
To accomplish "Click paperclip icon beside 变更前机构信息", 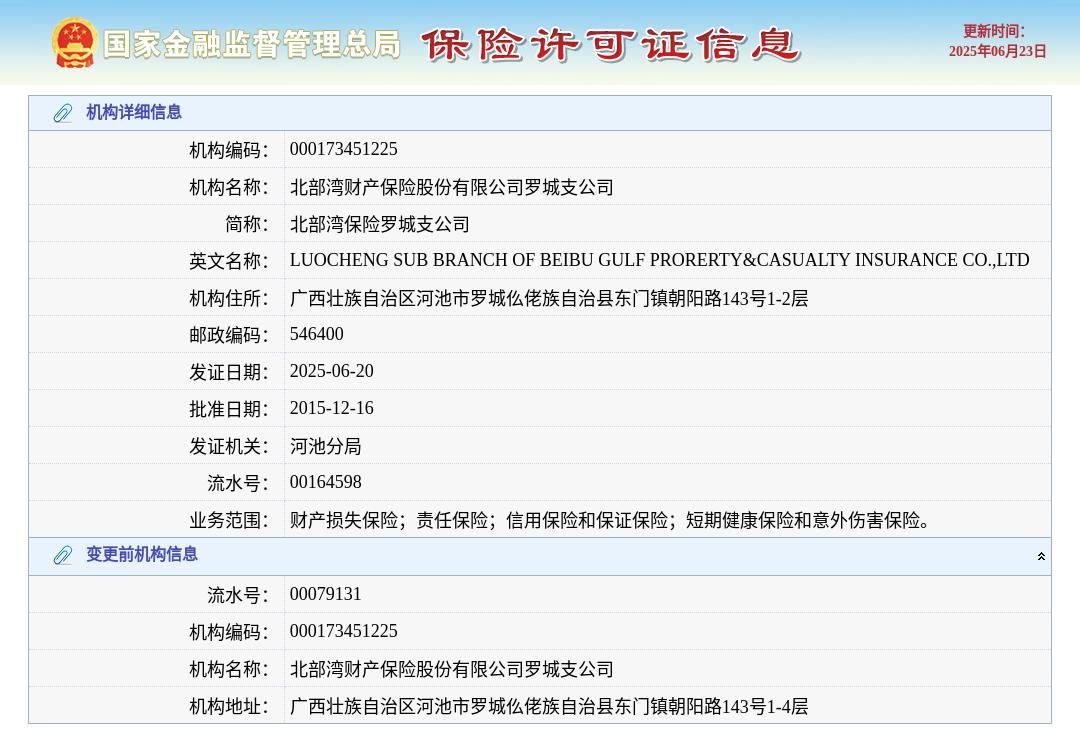I will click(63, 555).
